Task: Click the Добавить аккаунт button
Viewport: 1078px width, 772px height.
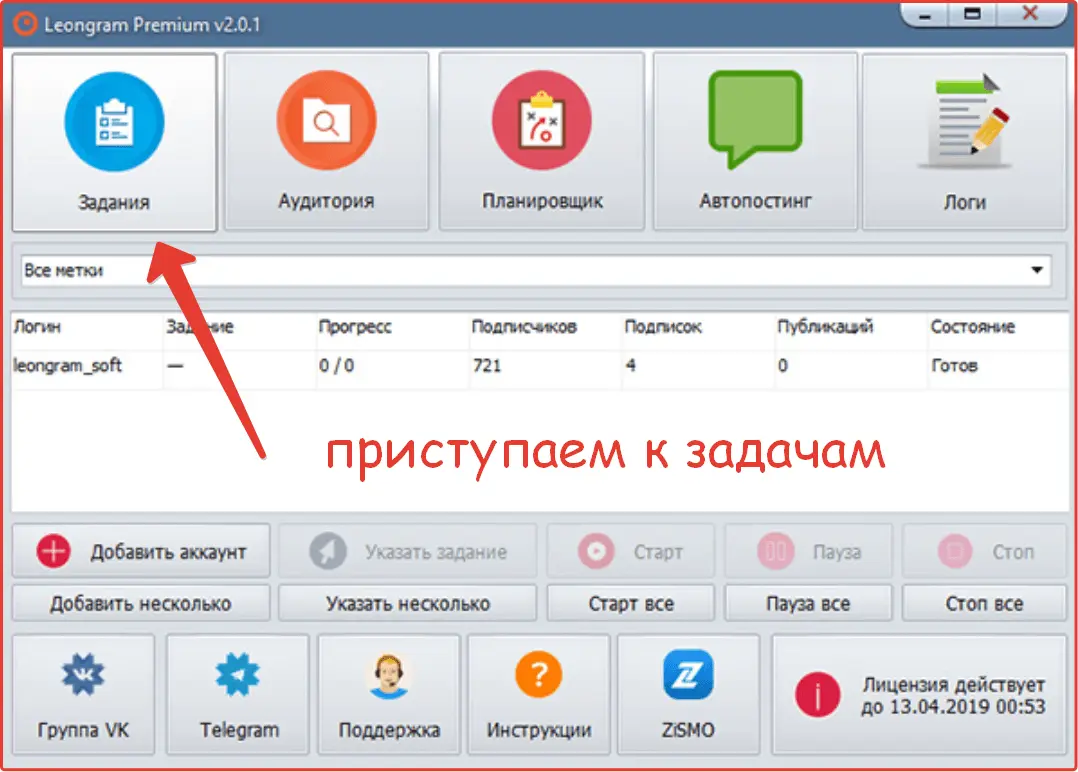Action: coord(141,551)
